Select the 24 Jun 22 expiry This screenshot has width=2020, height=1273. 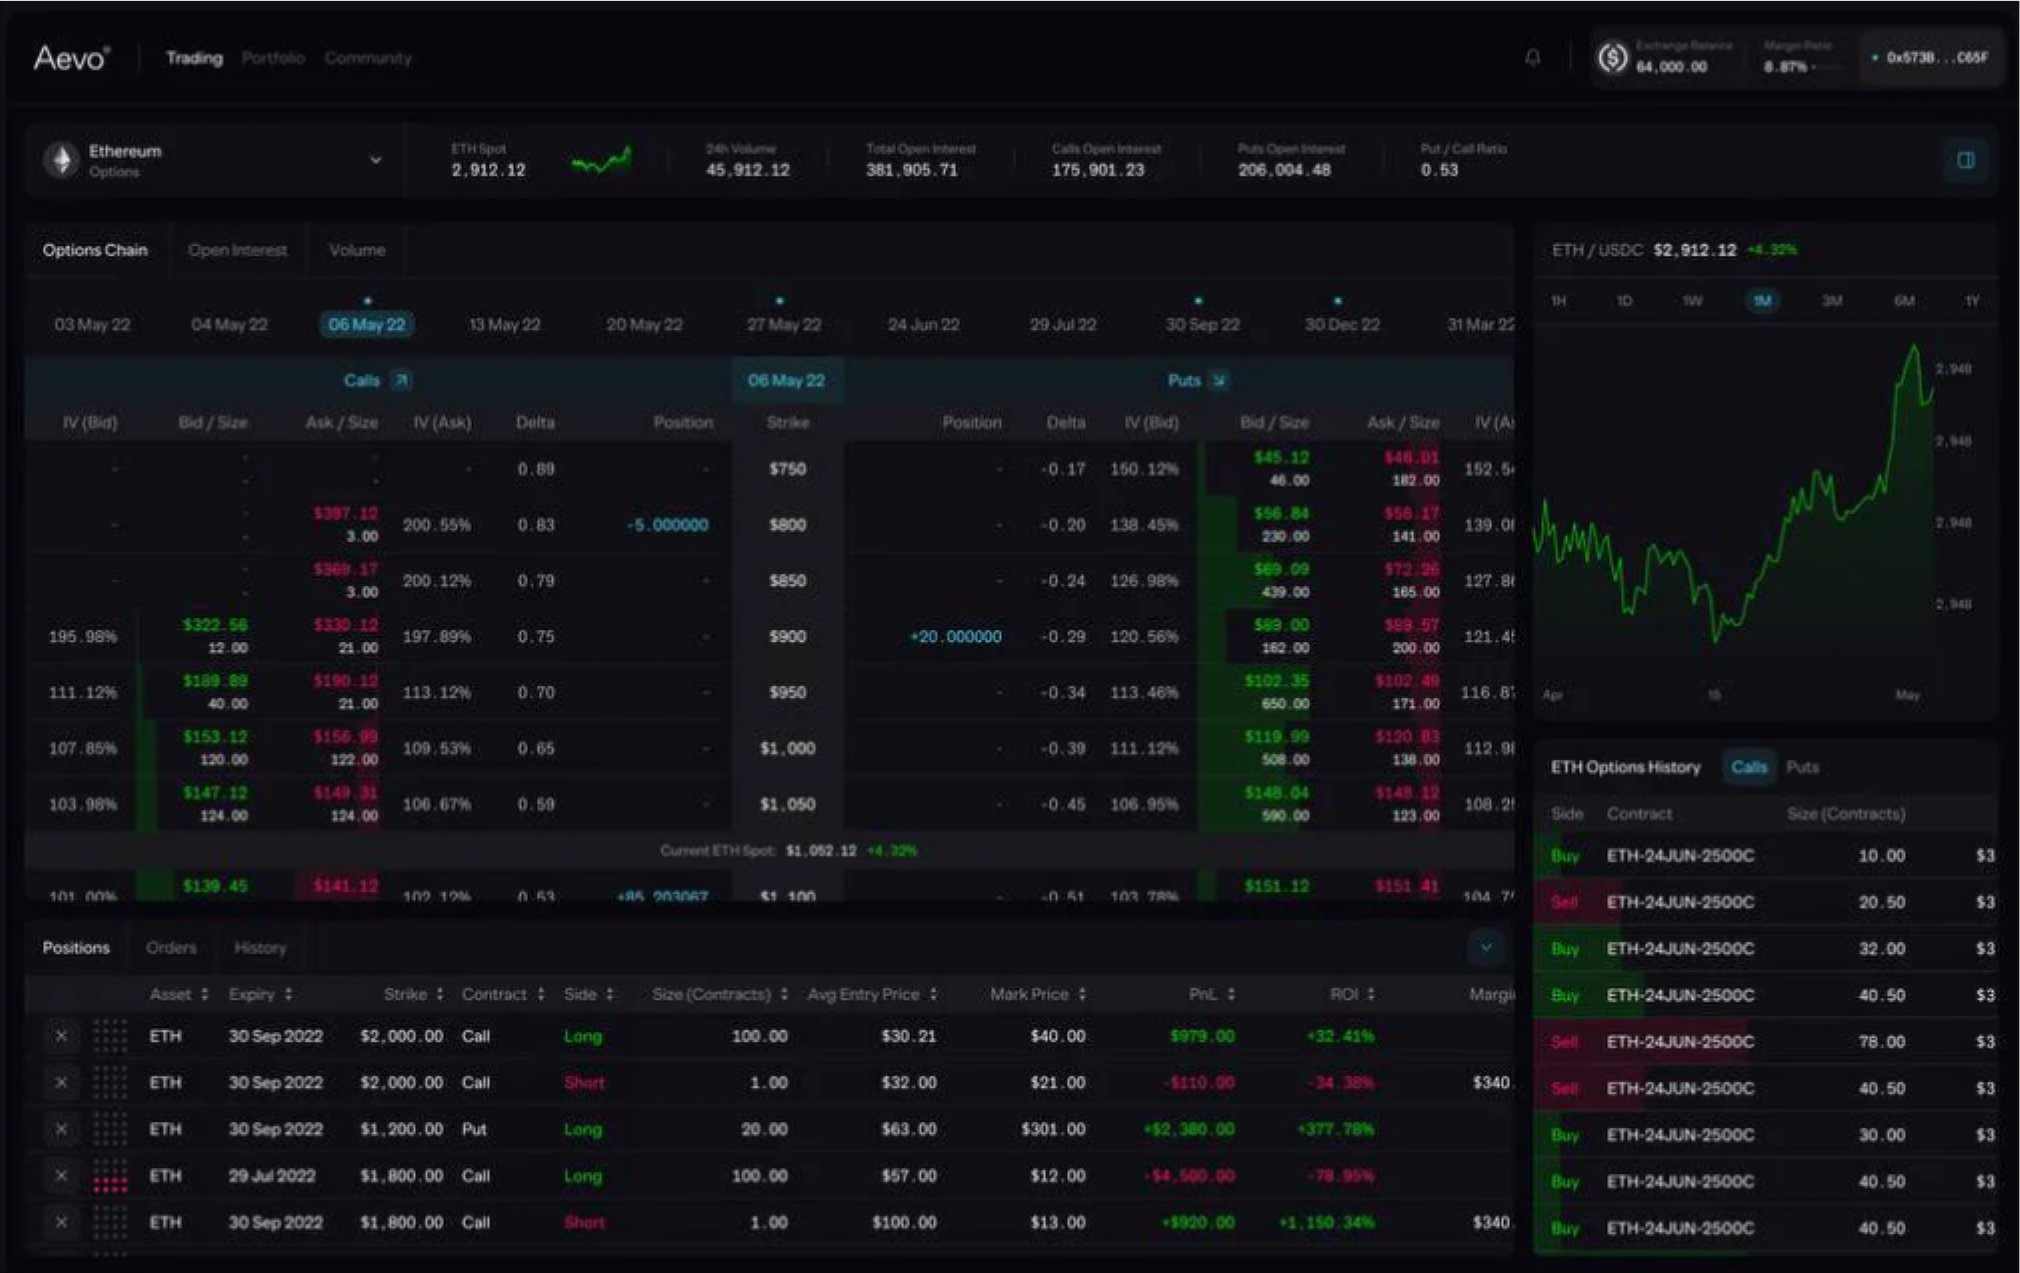pyautogui.click(x=923, y=324)
